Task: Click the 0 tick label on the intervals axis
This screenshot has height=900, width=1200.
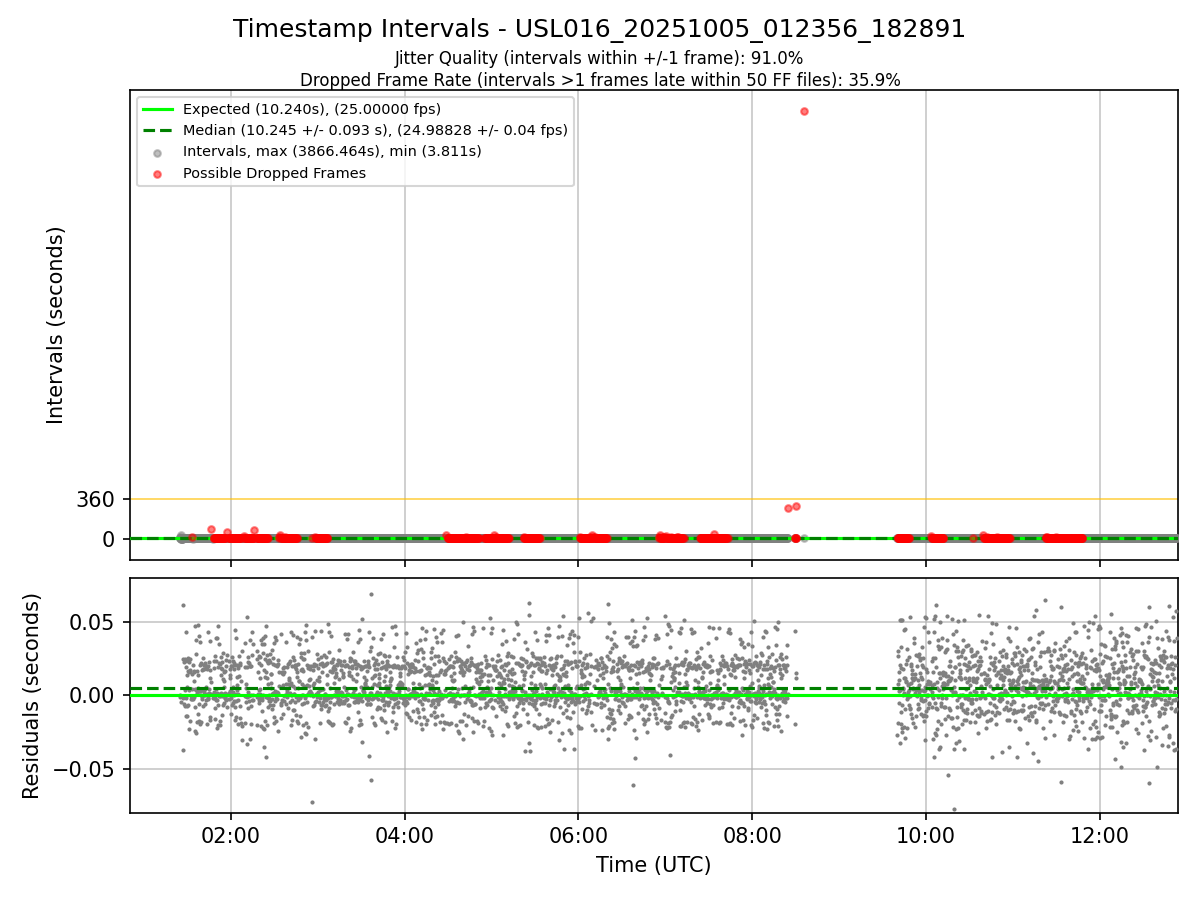Action: tap(110, 539)
